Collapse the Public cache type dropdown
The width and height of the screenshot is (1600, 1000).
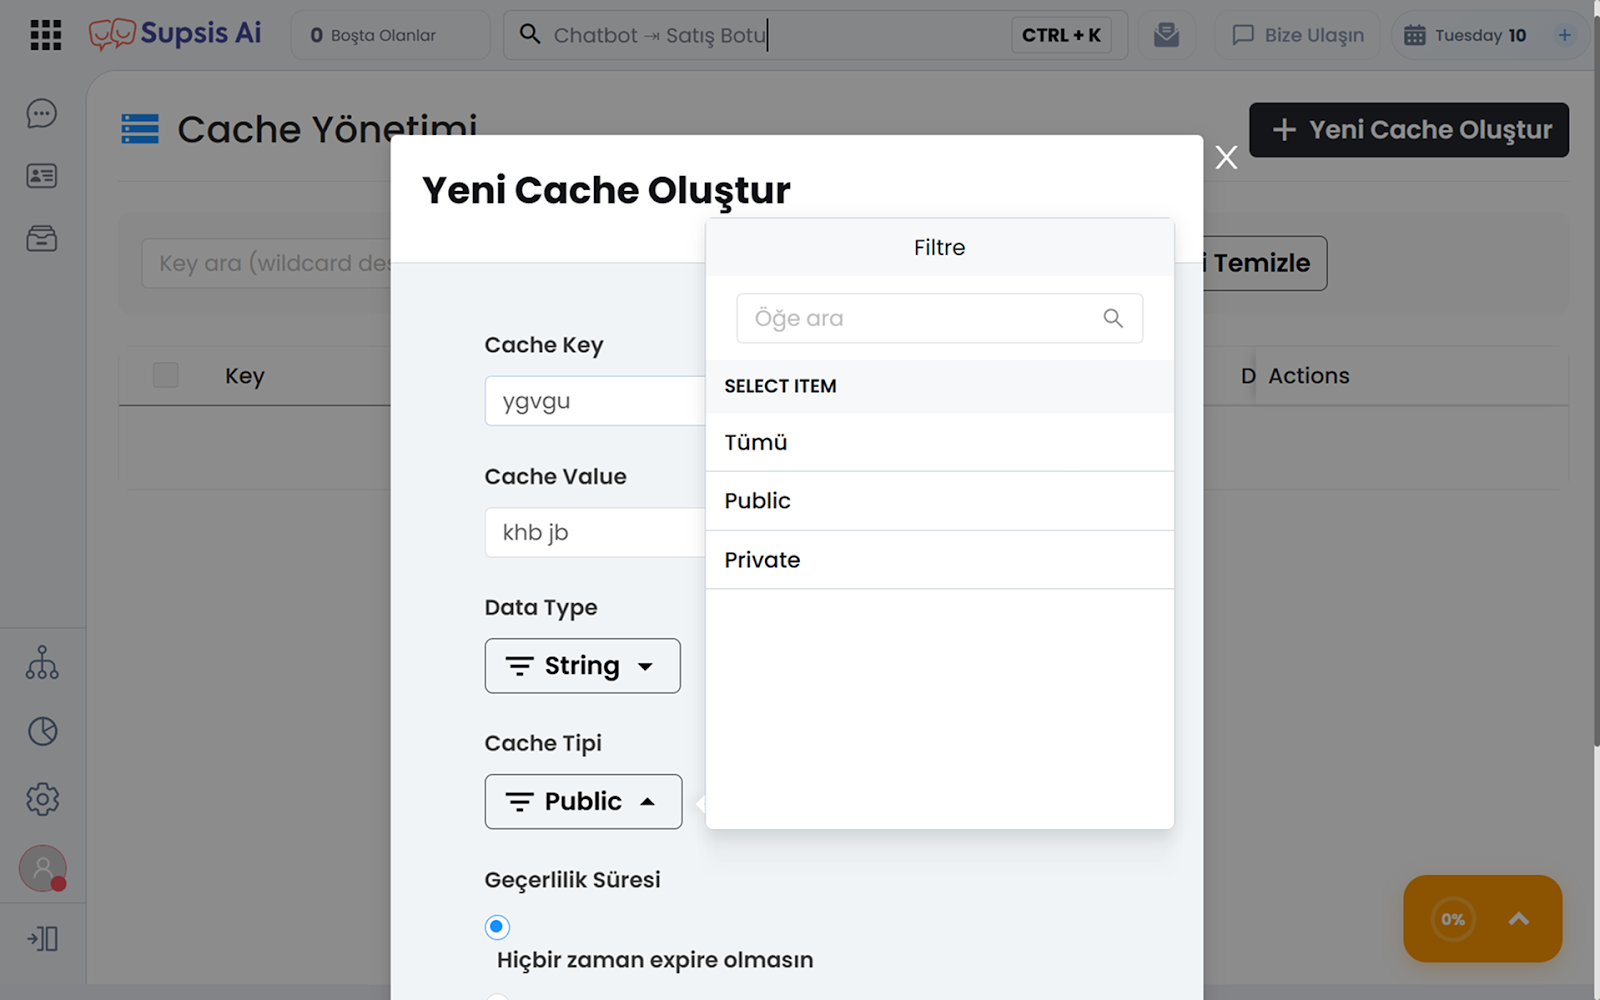583,802
